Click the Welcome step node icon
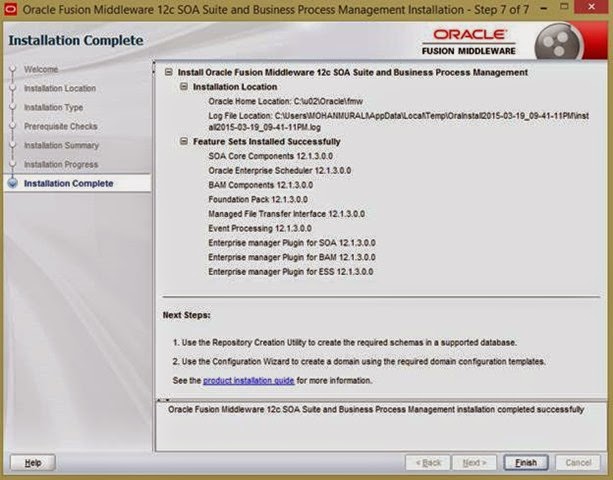This screenshot has width=613, height=480. click(13, 69)
